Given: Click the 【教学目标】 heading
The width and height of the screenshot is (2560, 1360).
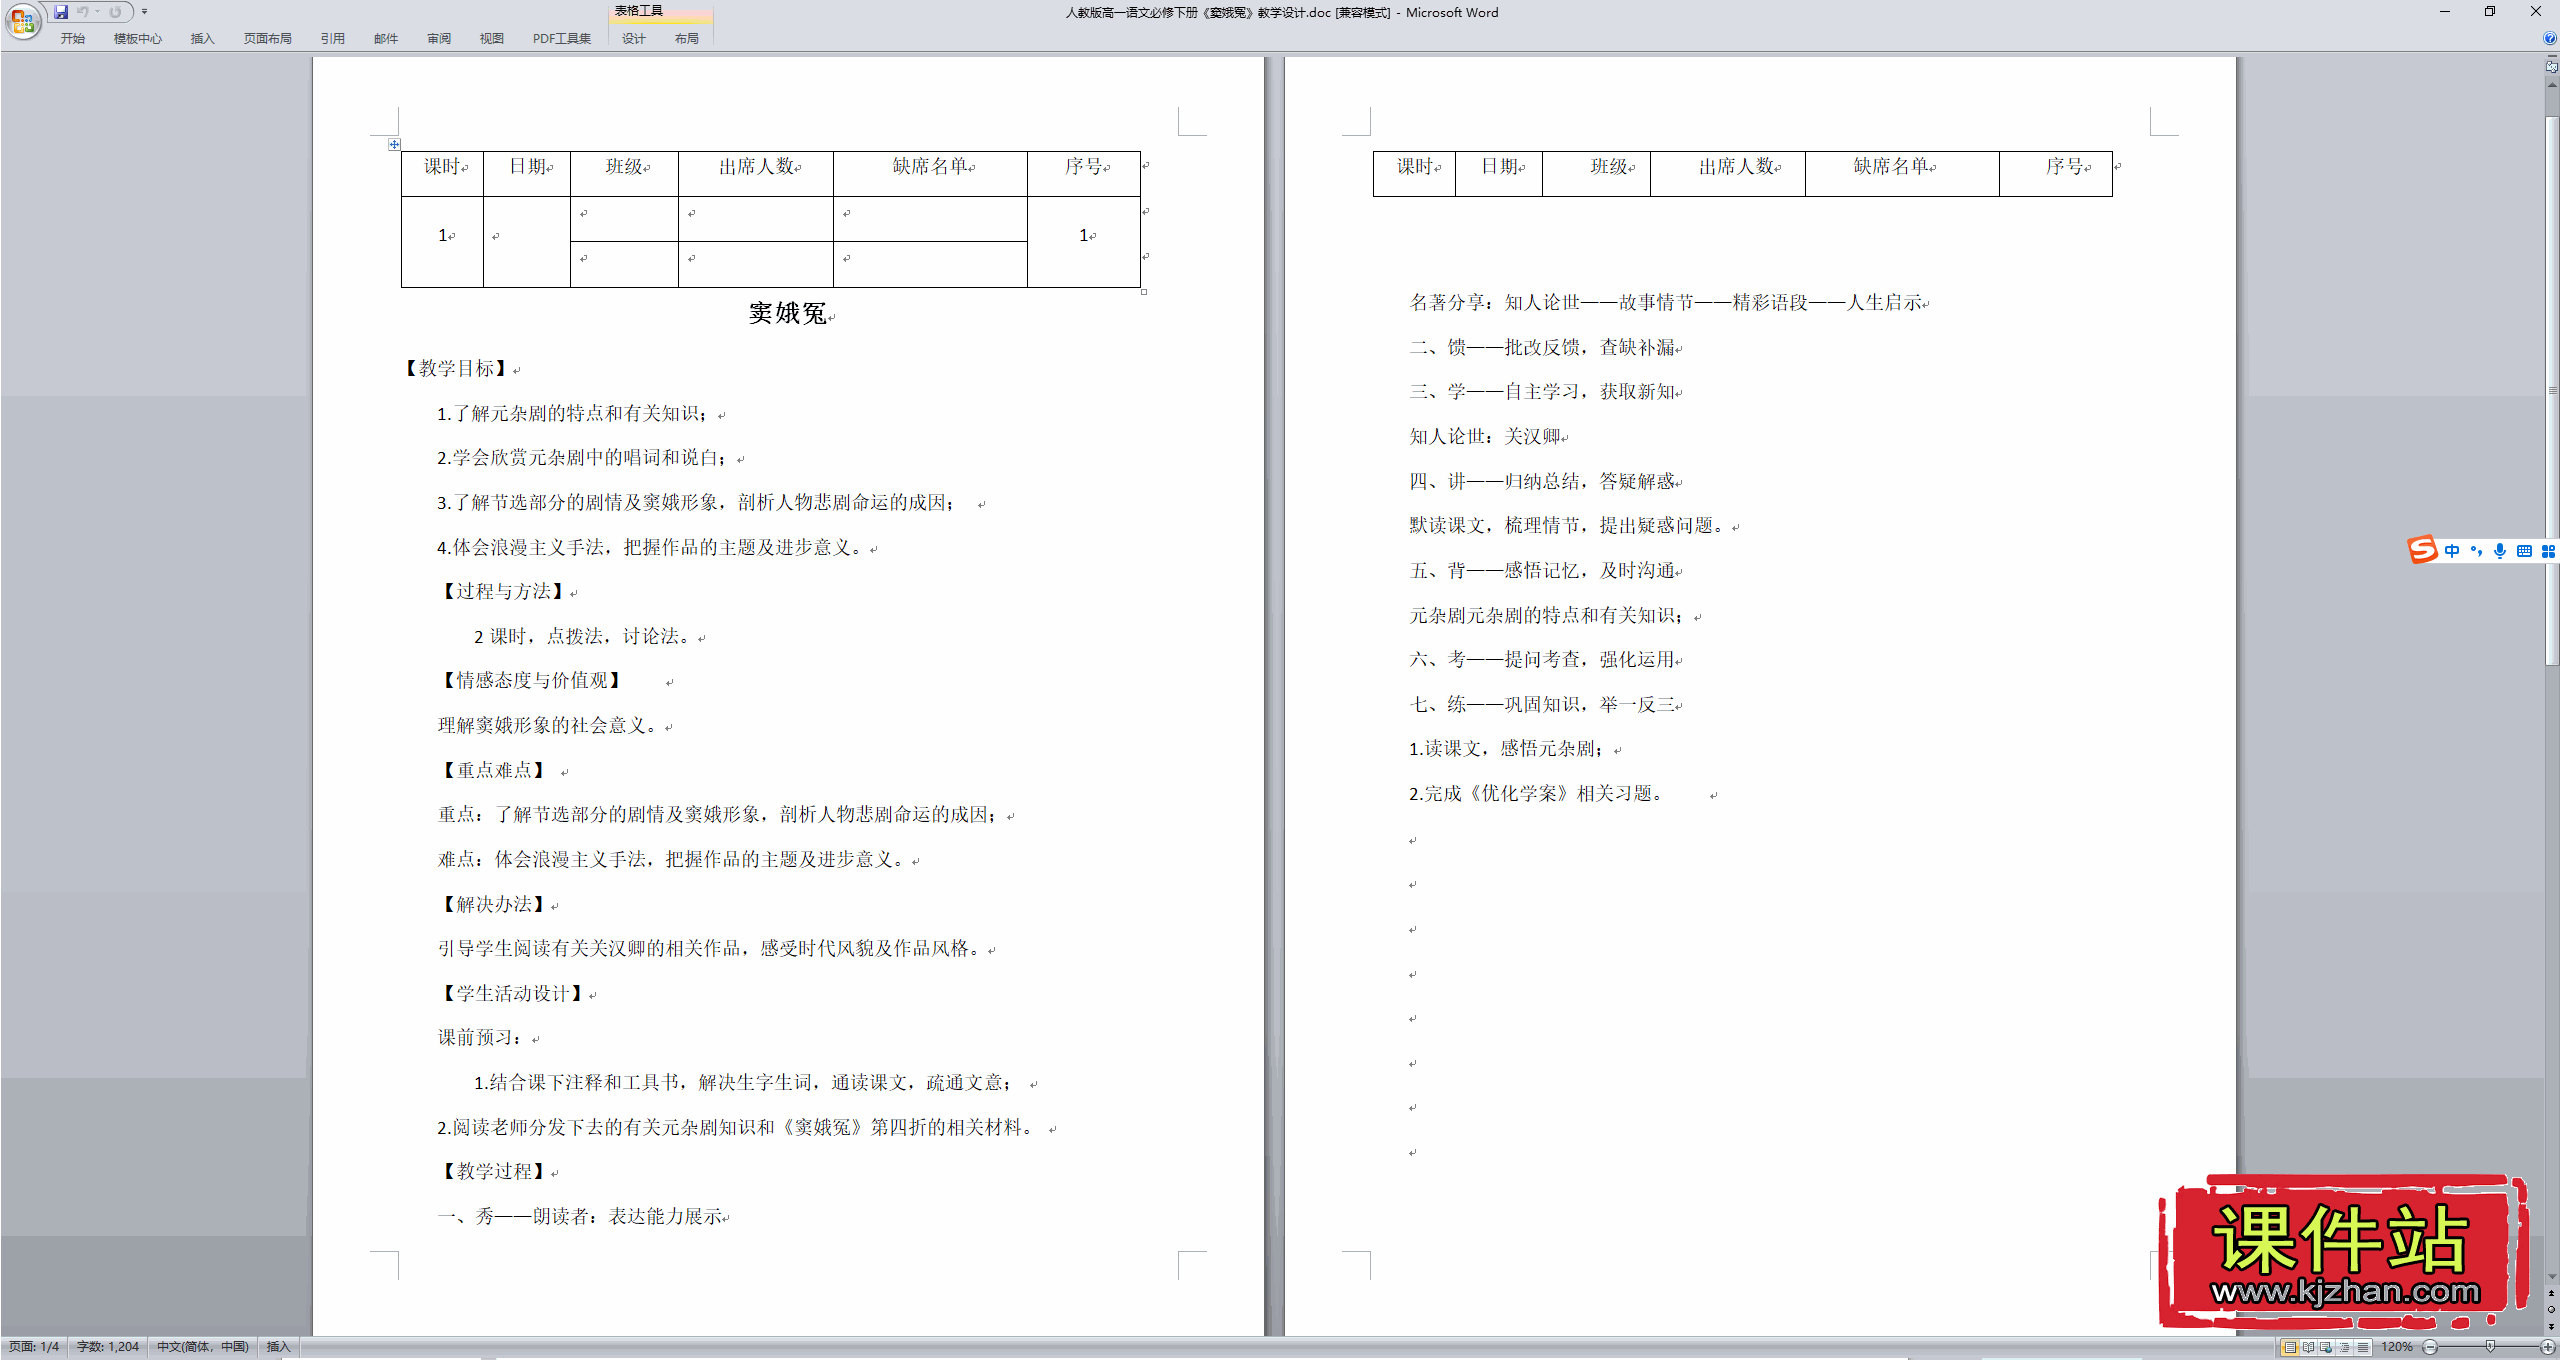Looking at the screenshot, I should [x=456, y=368].
